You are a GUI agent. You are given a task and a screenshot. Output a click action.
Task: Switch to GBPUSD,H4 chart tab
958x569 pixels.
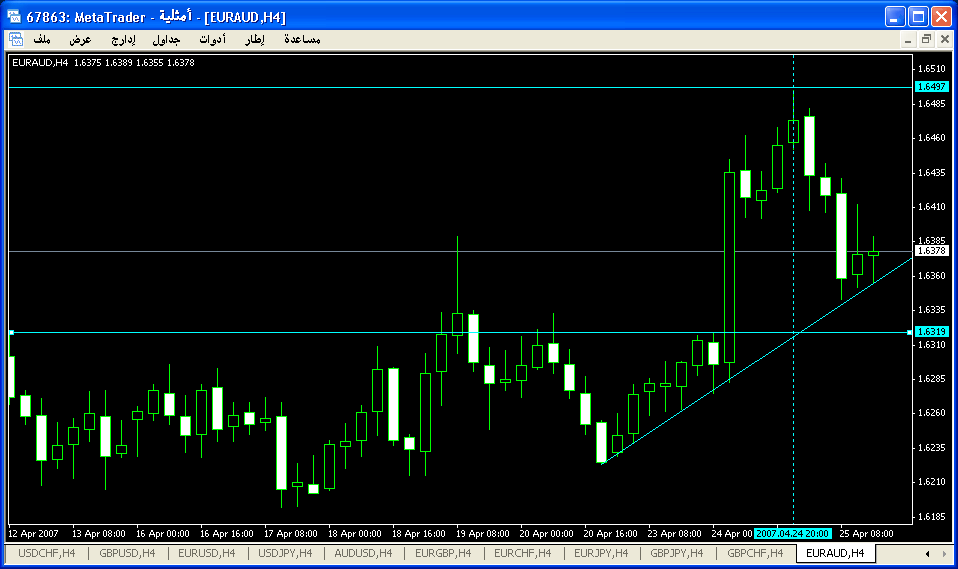(127, 554)
